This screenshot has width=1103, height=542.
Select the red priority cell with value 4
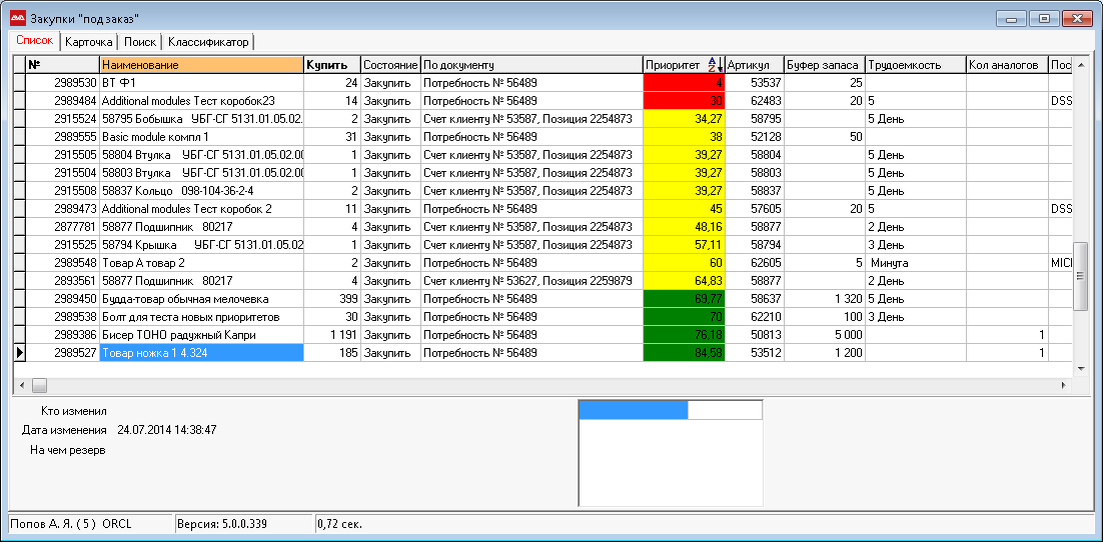point(684,82)
